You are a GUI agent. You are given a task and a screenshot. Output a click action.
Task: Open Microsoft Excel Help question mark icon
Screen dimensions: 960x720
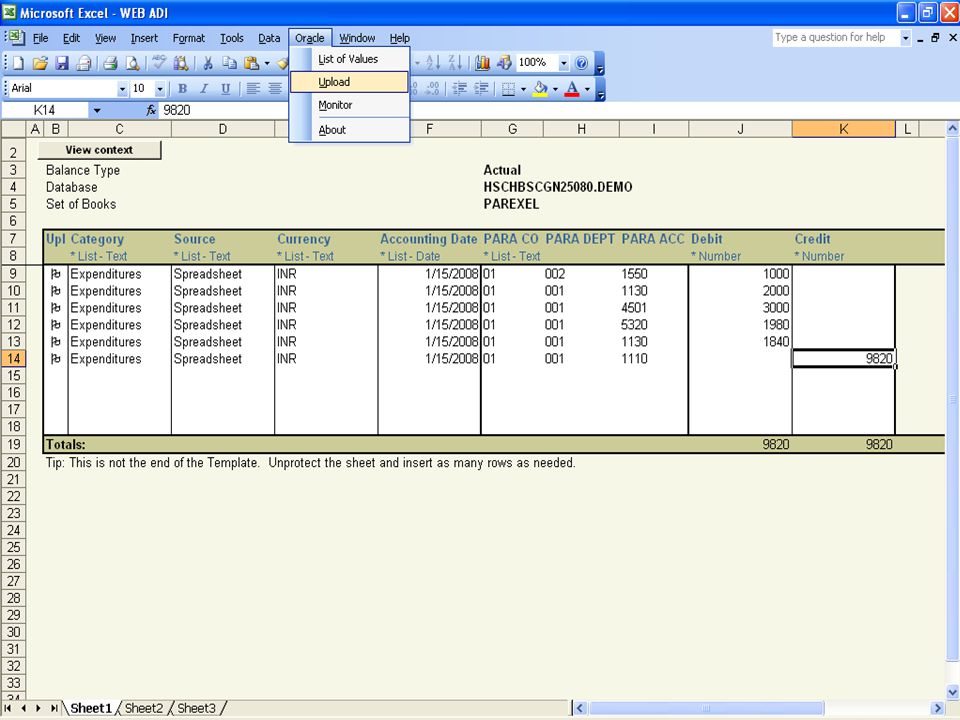tap(582, 62)
